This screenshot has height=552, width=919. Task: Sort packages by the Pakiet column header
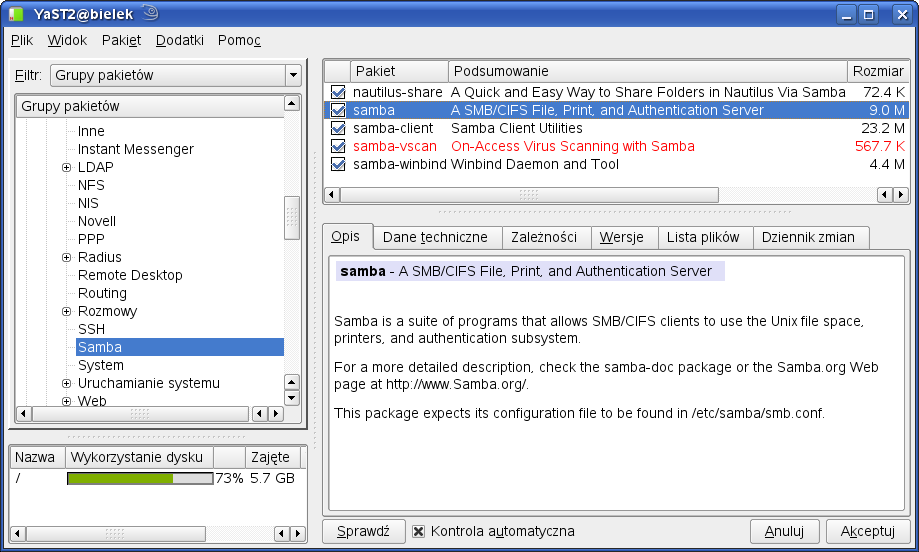[399, 71]
